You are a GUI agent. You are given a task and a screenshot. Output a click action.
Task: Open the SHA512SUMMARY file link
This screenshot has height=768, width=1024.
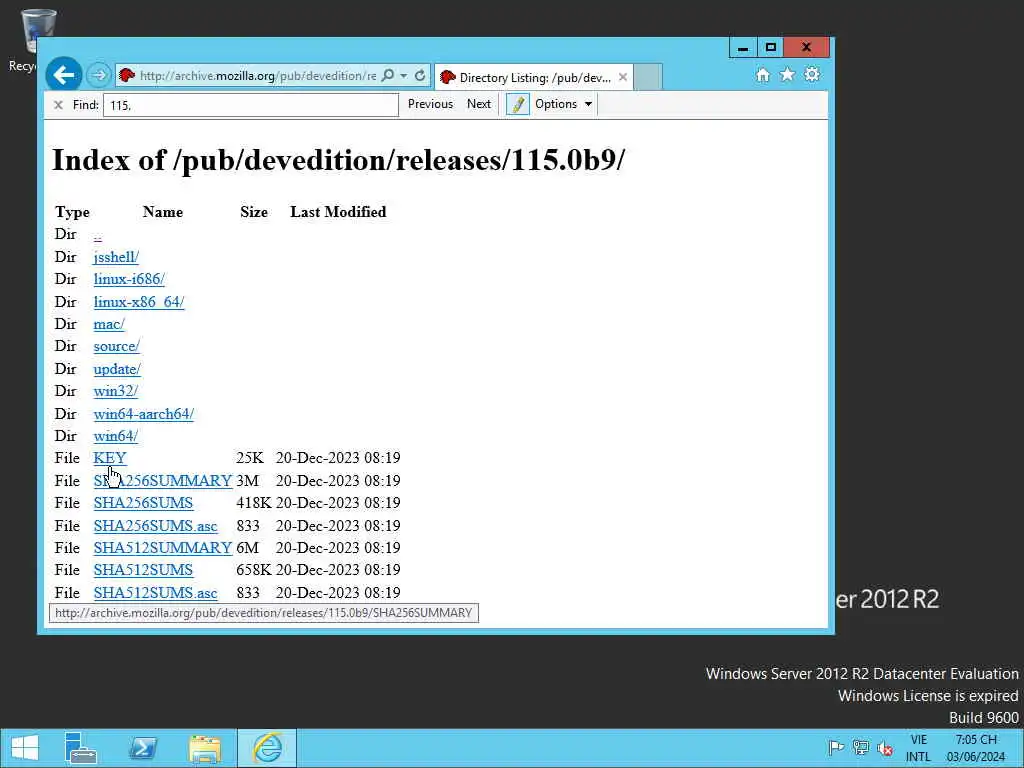[x=163, y=548]
